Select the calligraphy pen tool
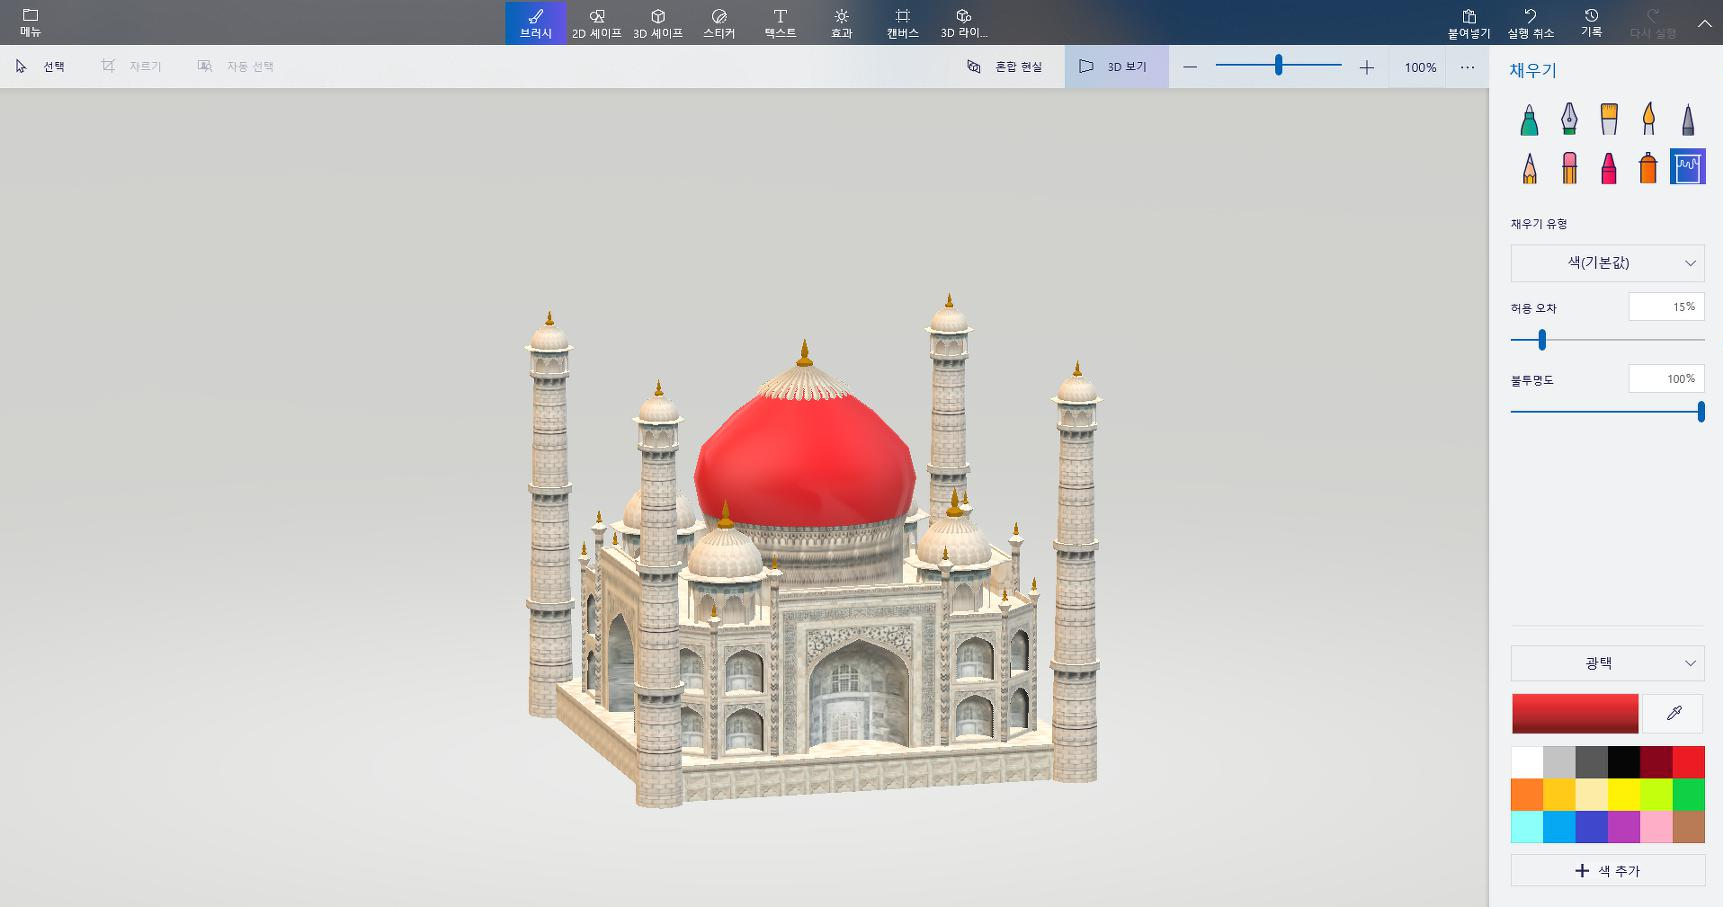1723x907 pixels. point(1569,120)
